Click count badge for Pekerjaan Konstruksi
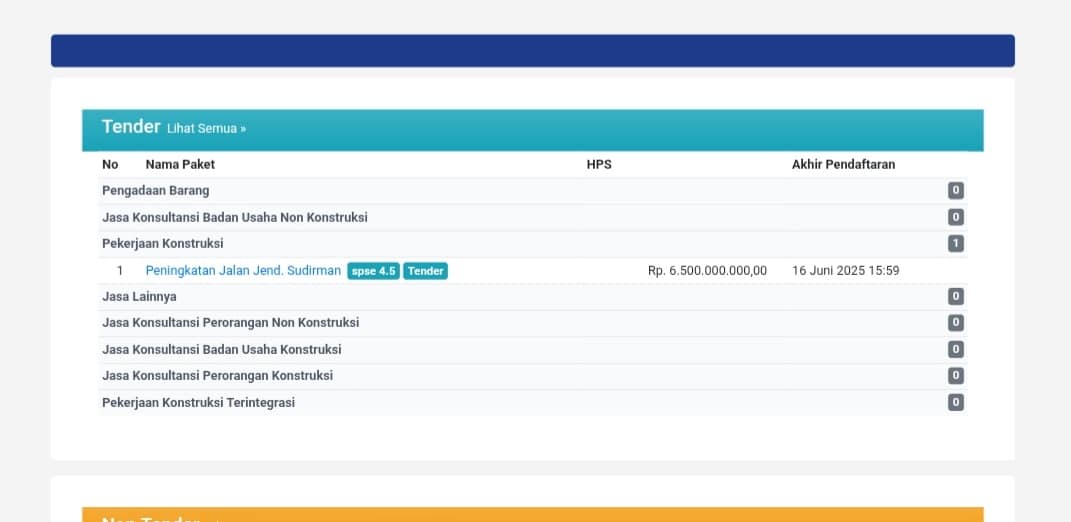The height and width of the screenshot is (522, 1071). click(x=956, y=244)
